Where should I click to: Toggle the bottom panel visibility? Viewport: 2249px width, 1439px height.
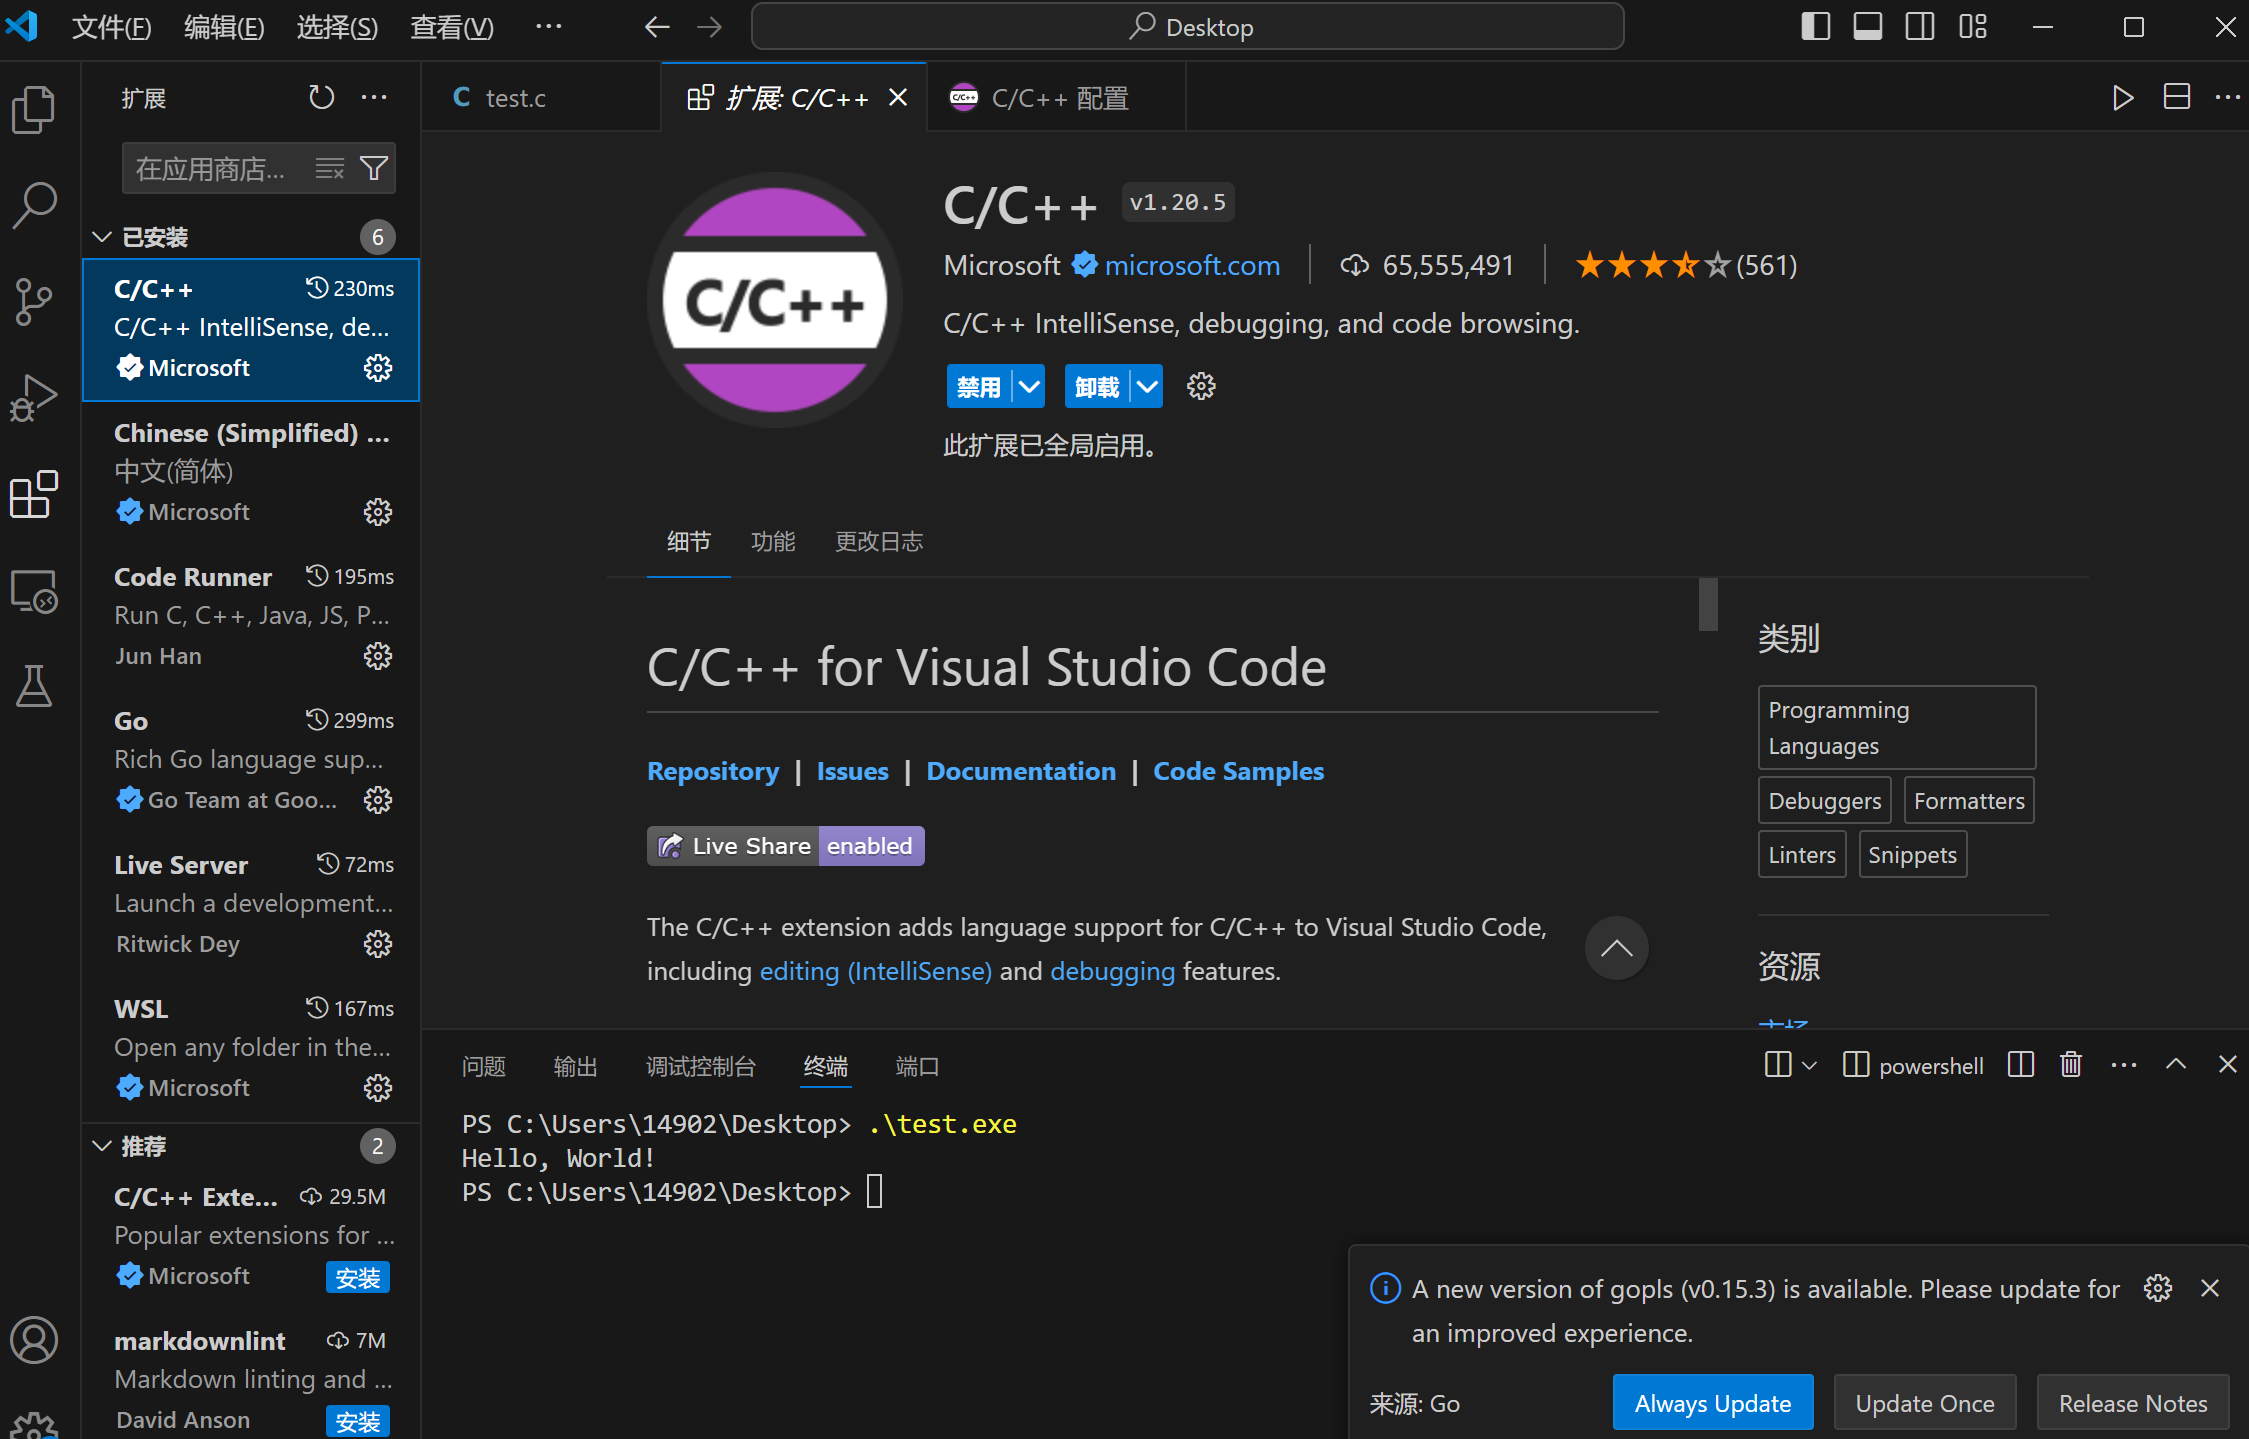[1867, 27]
